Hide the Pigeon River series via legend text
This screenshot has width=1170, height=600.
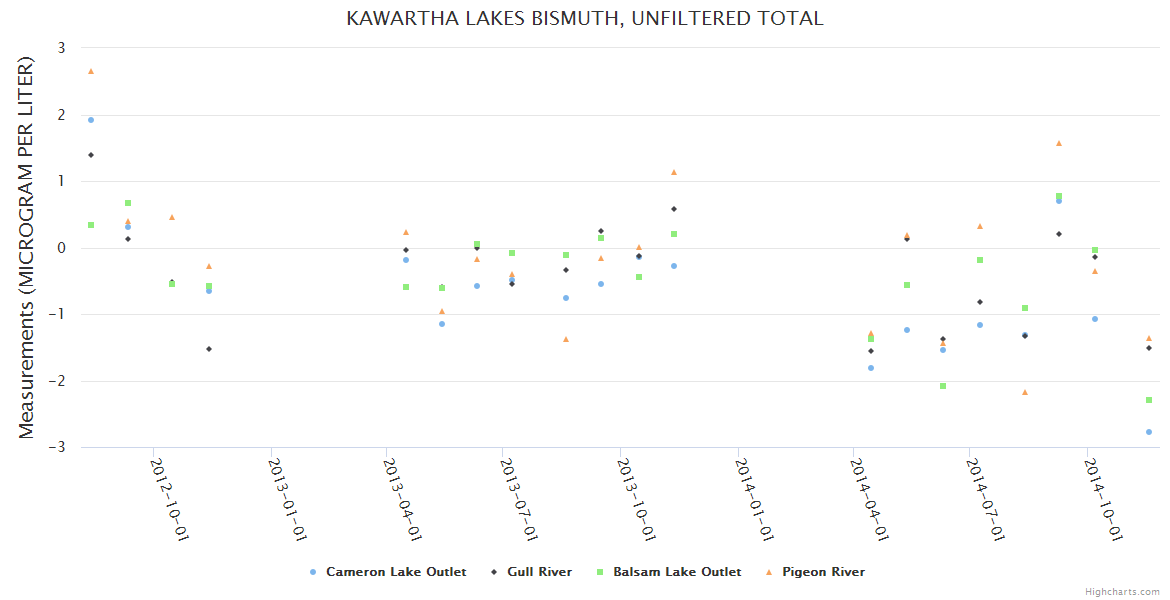(x=823, y=572)
